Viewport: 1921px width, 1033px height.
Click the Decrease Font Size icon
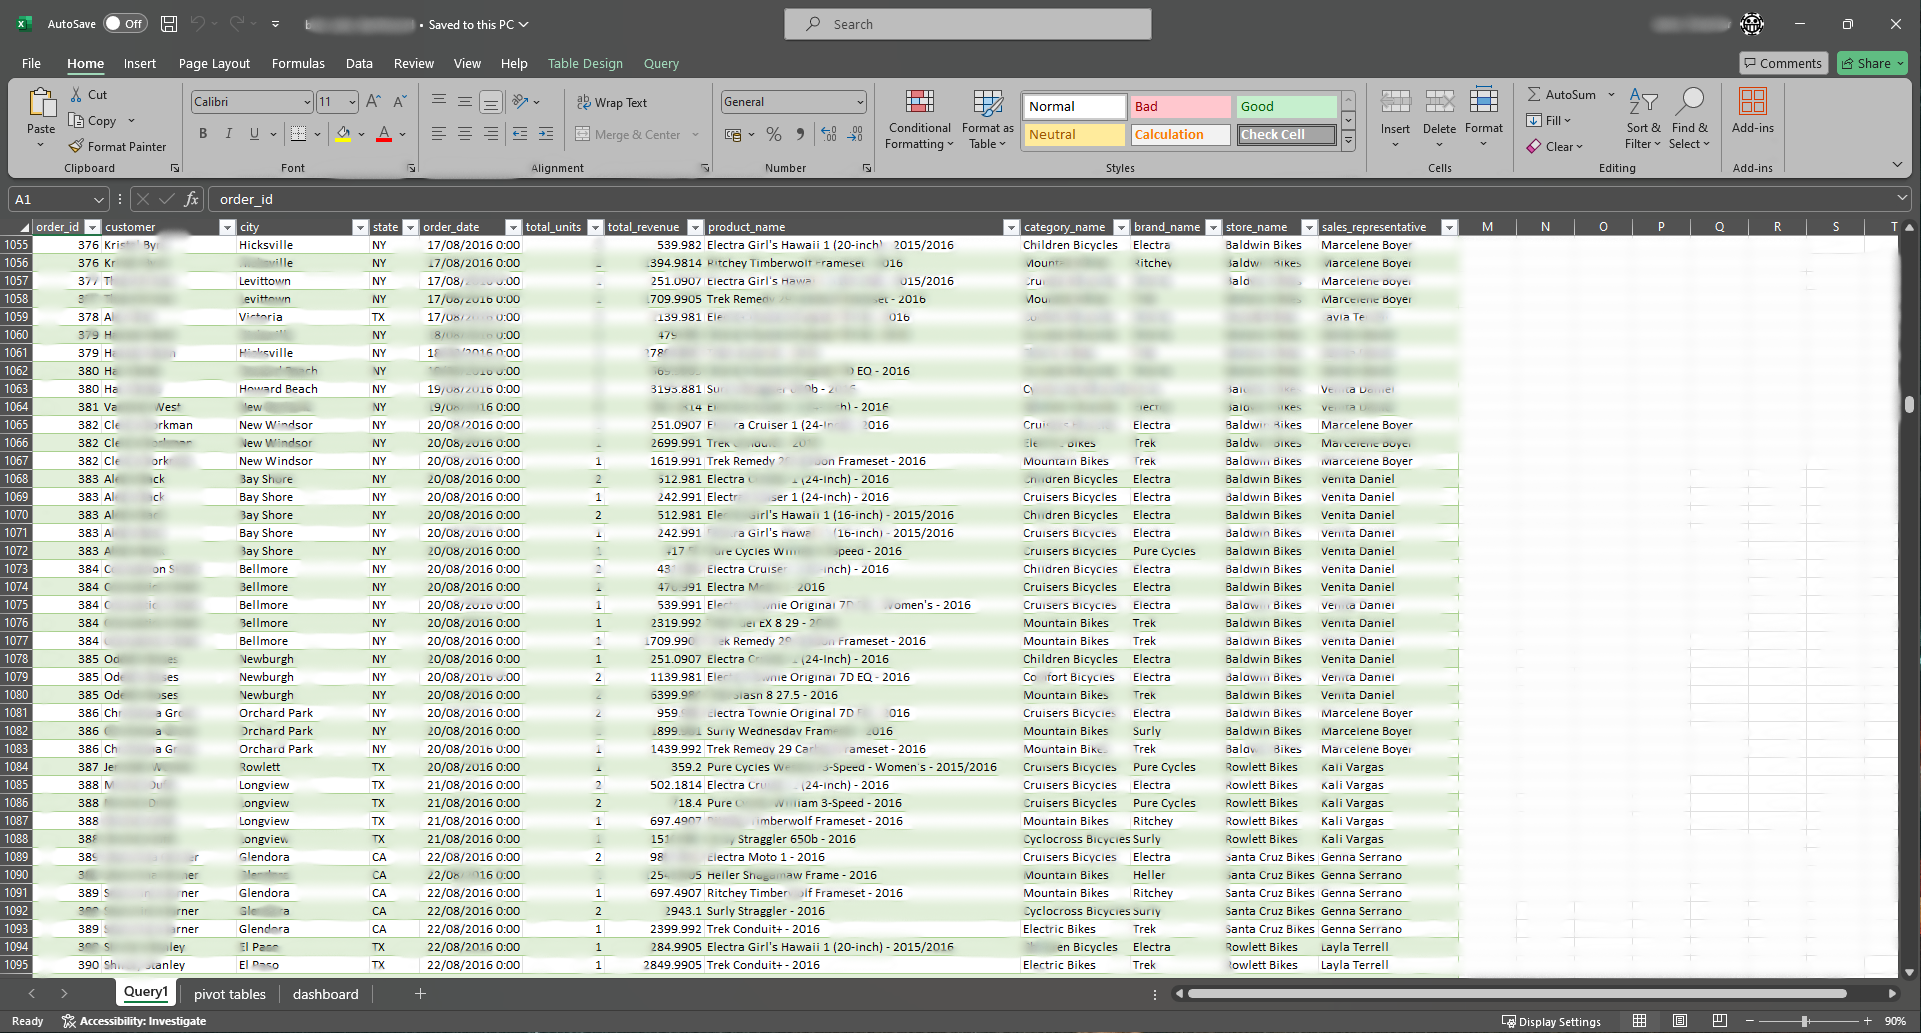click(x=399, y=102)
